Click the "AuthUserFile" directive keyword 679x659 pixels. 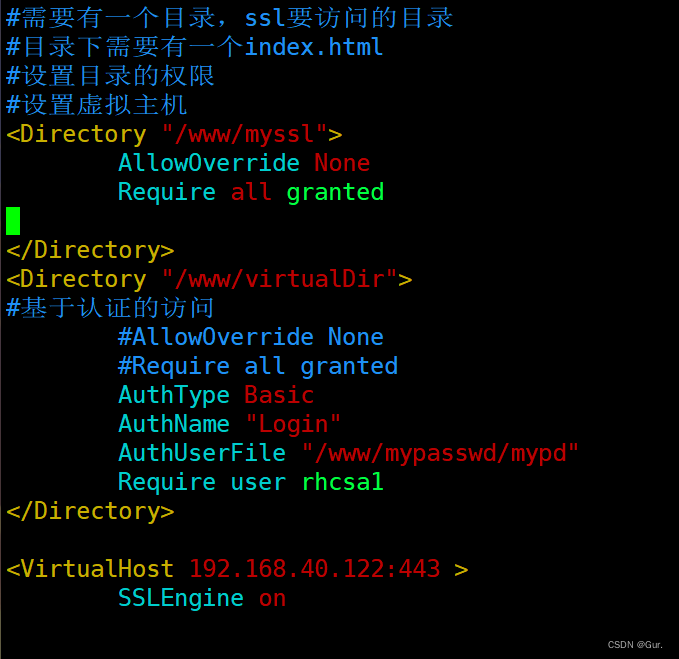point(201,453)
